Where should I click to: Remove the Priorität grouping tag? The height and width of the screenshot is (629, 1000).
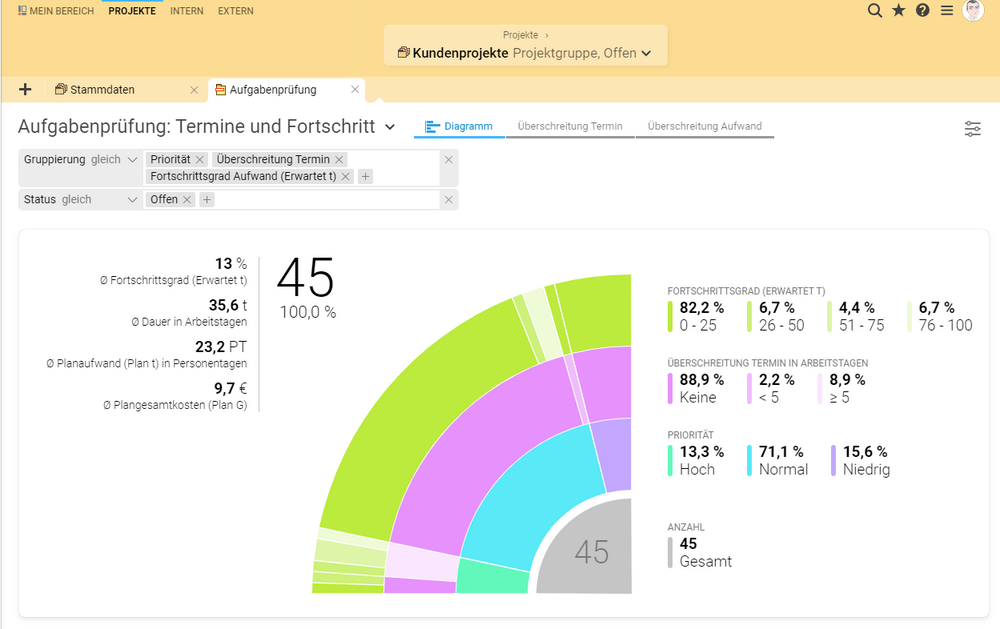point(200,160)
